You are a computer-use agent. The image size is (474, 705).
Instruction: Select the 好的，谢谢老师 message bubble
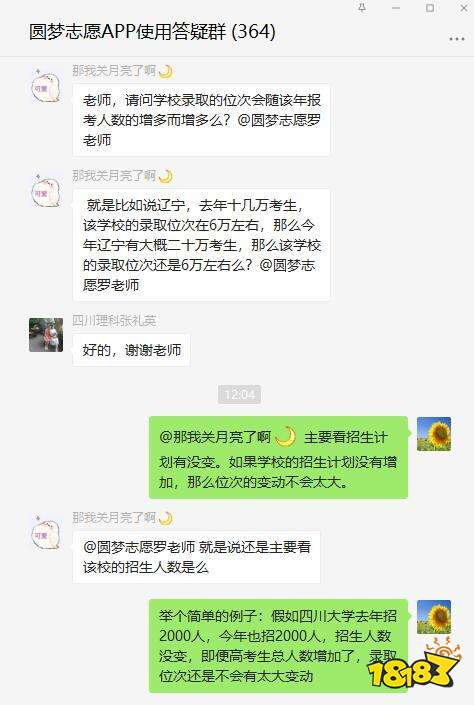tap(131, 350)
